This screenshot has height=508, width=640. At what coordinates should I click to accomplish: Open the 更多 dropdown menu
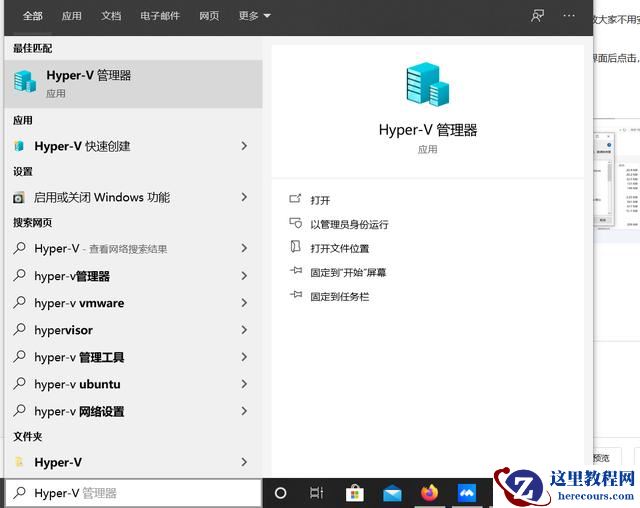[x=255, y=16]
